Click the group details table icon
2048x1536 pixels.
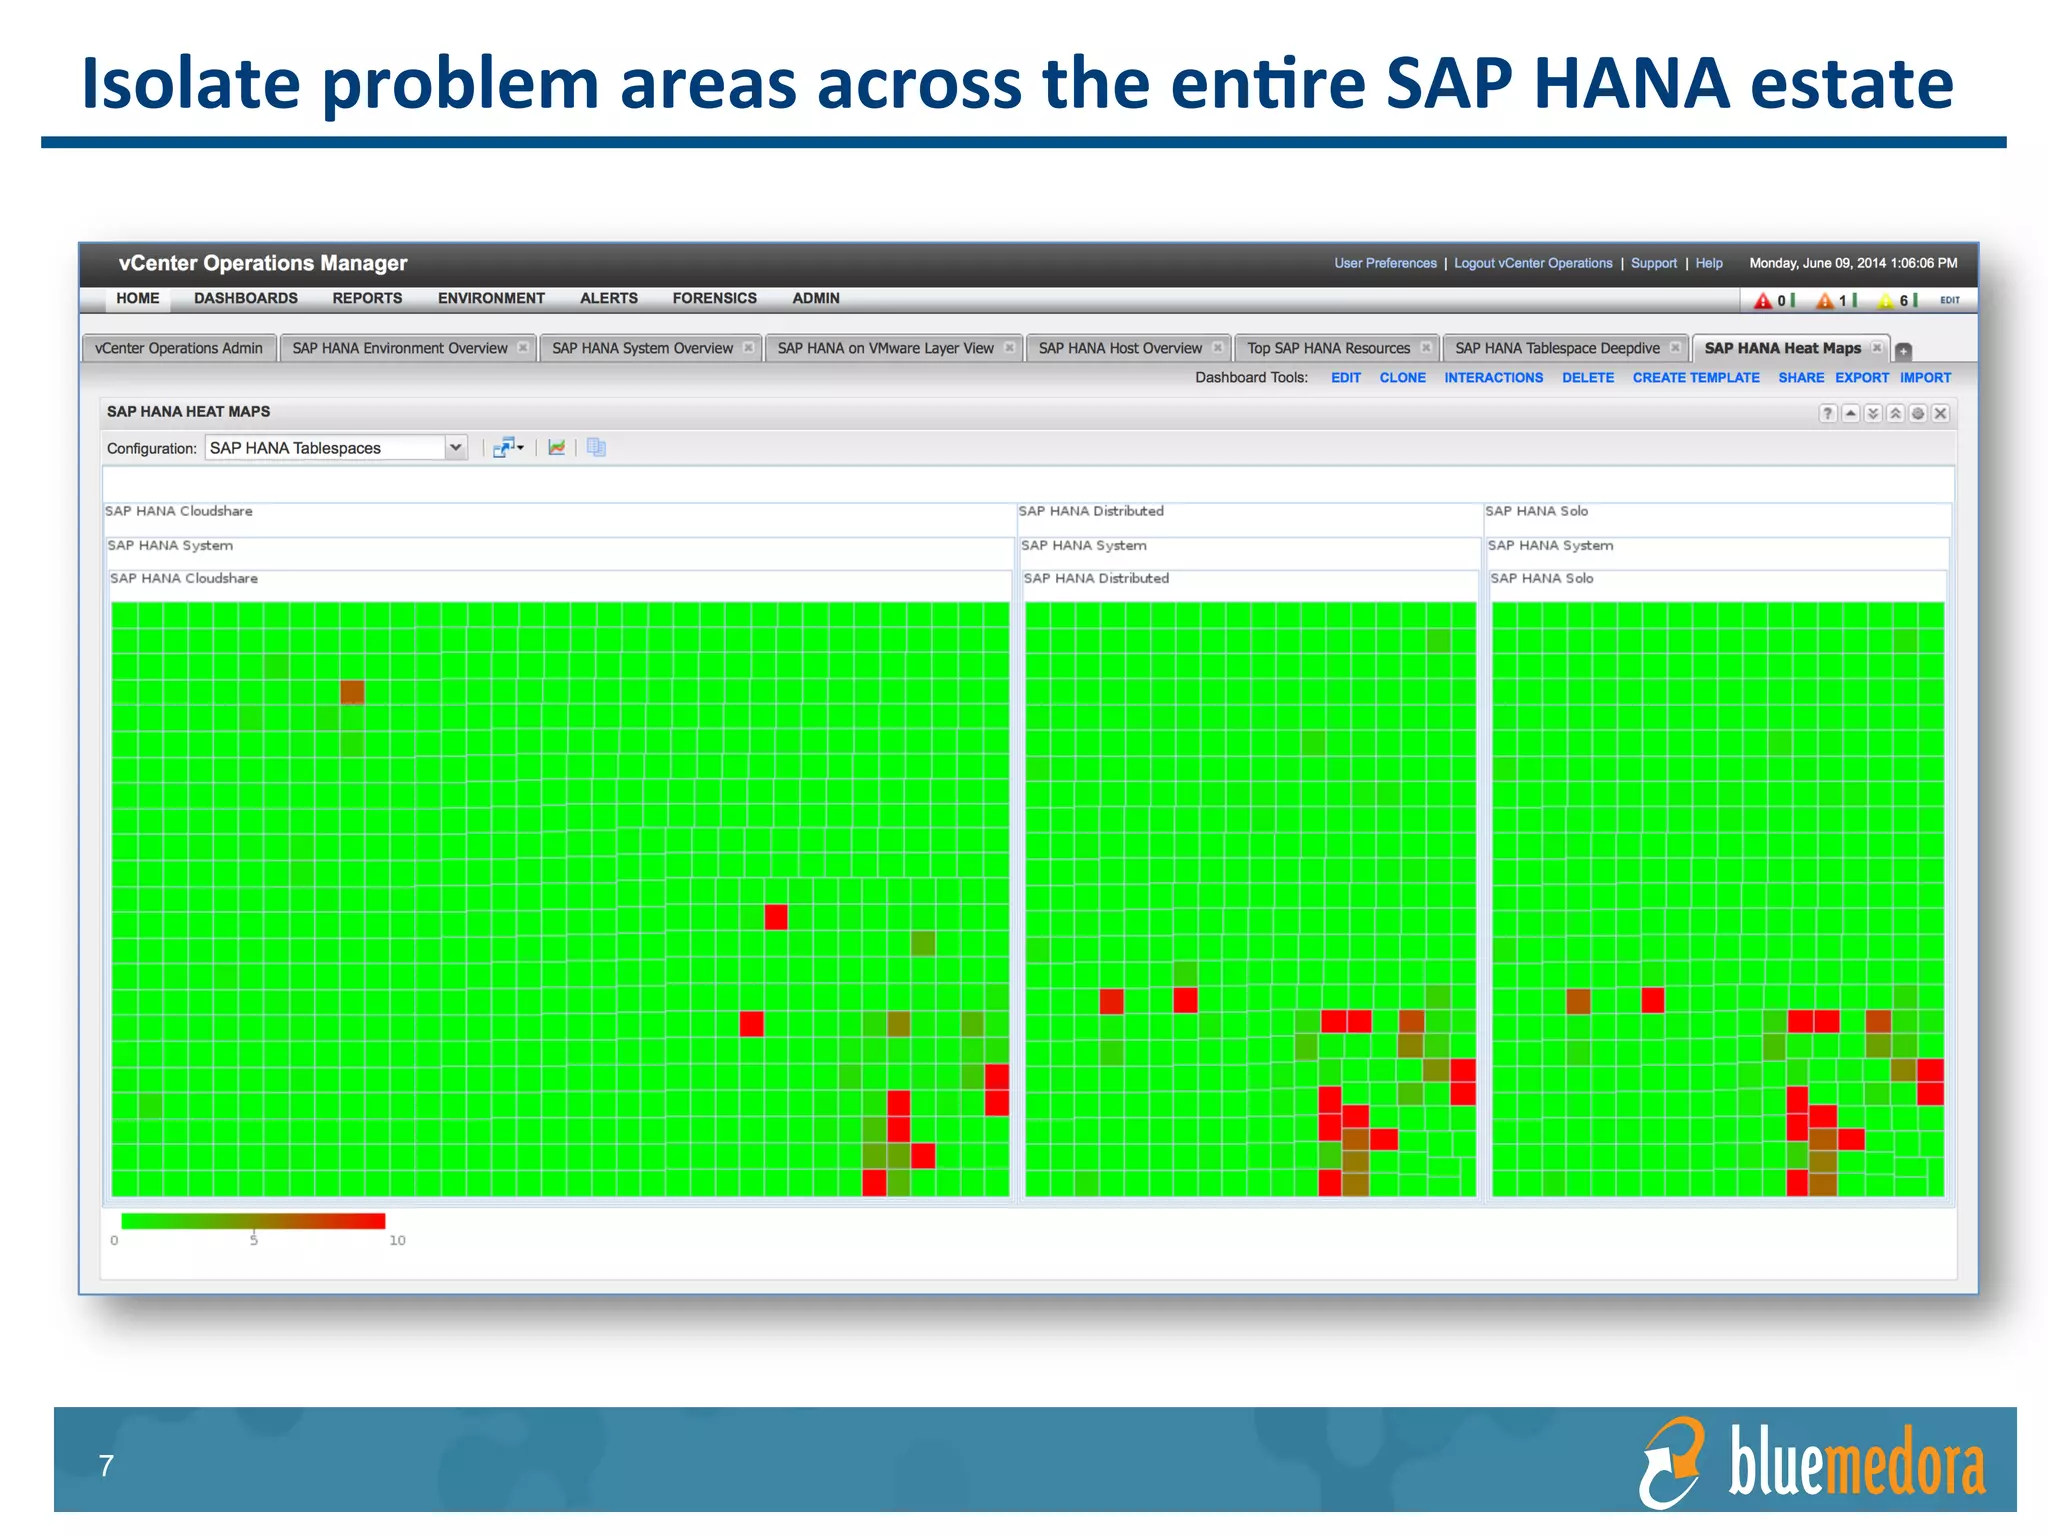click(597, 448)
